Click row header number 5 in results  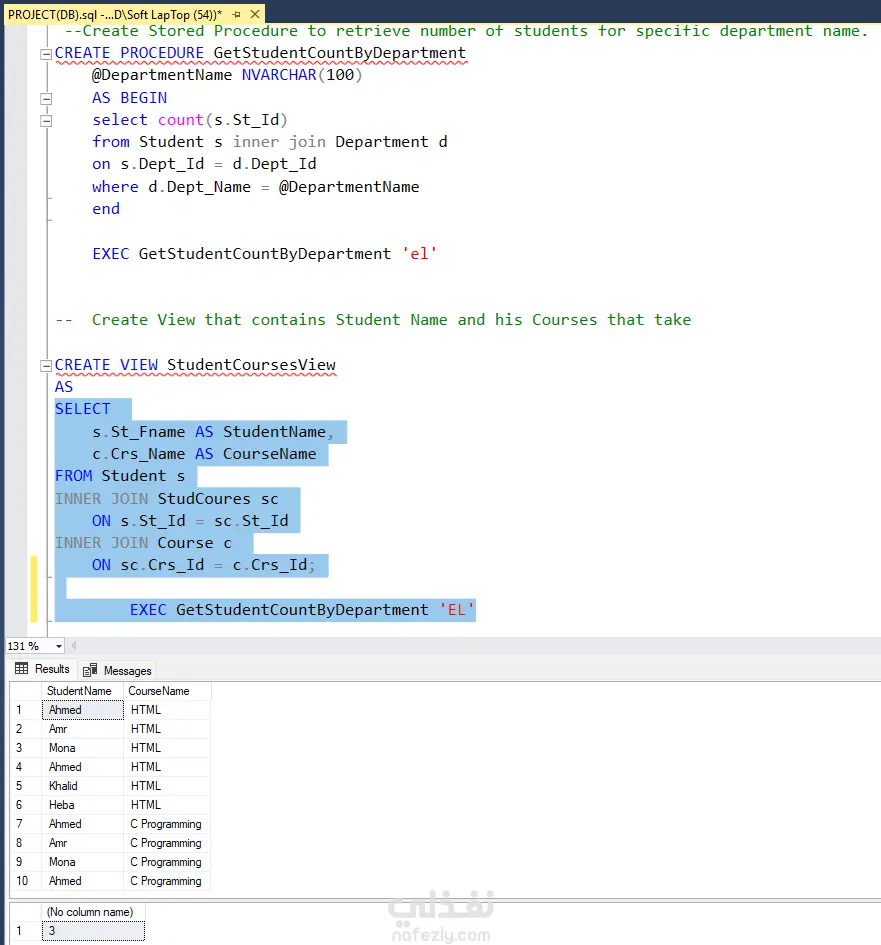pyautogui.click(x=25, y=786)
